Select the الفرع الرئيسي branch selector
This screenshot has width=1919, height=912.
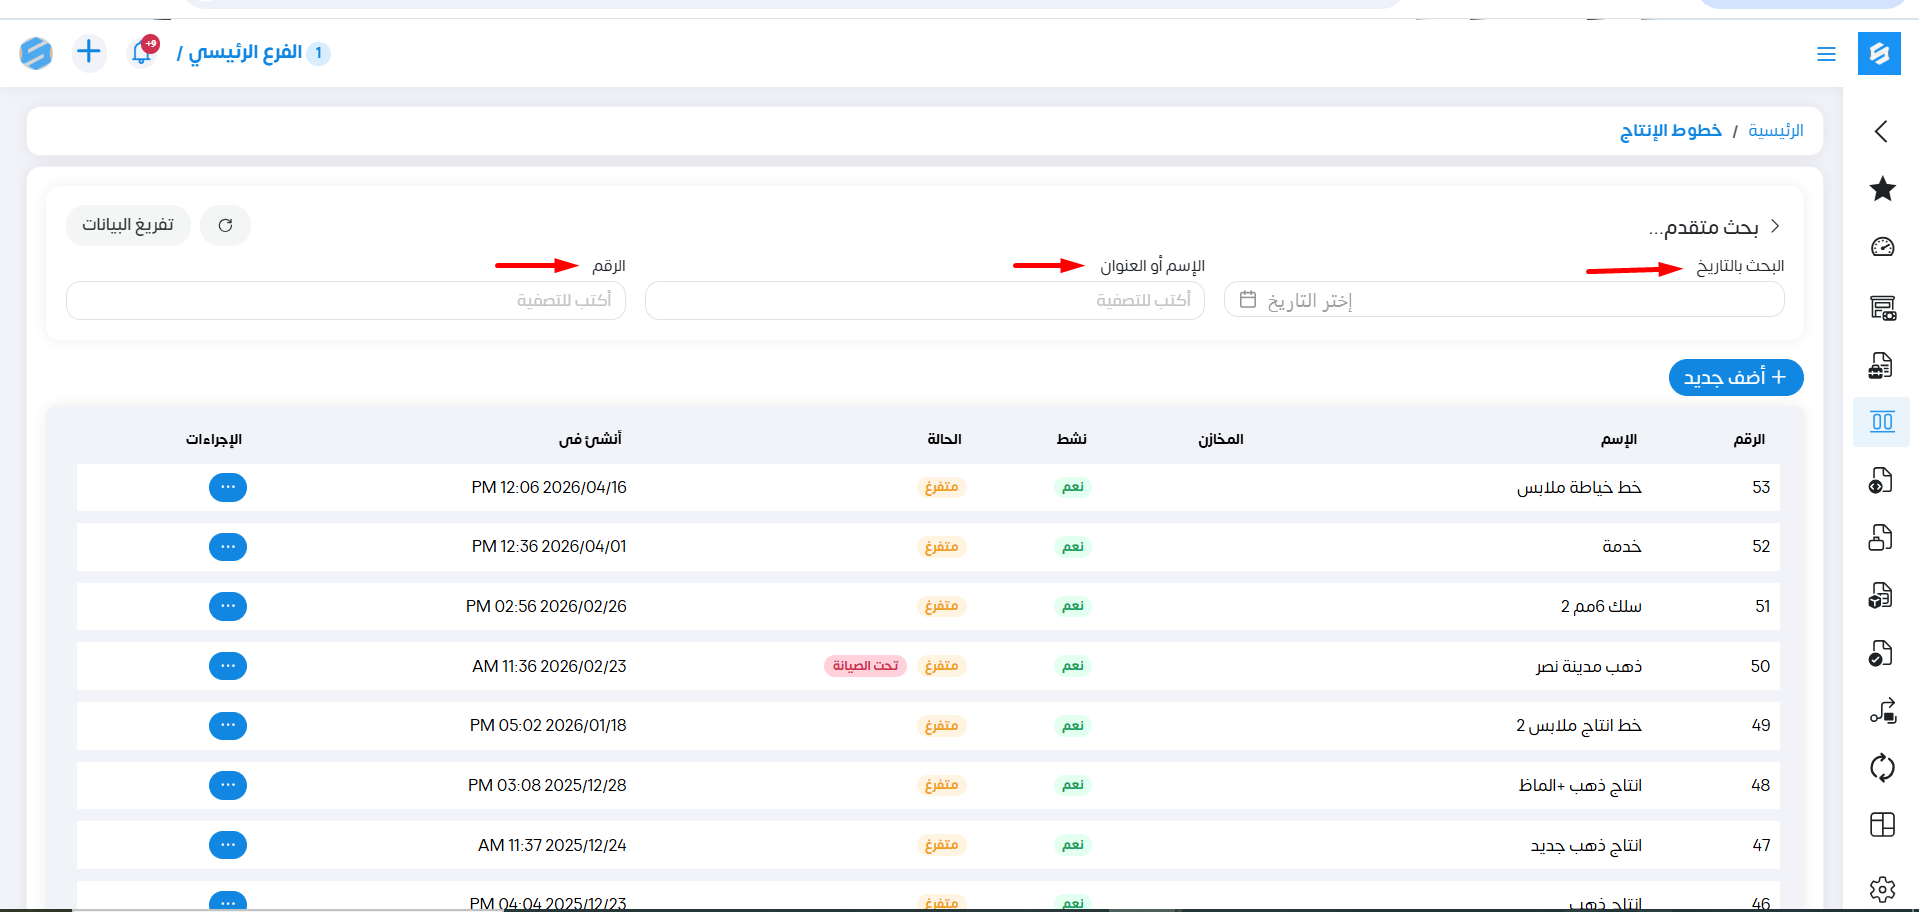[x=246, y=52]
